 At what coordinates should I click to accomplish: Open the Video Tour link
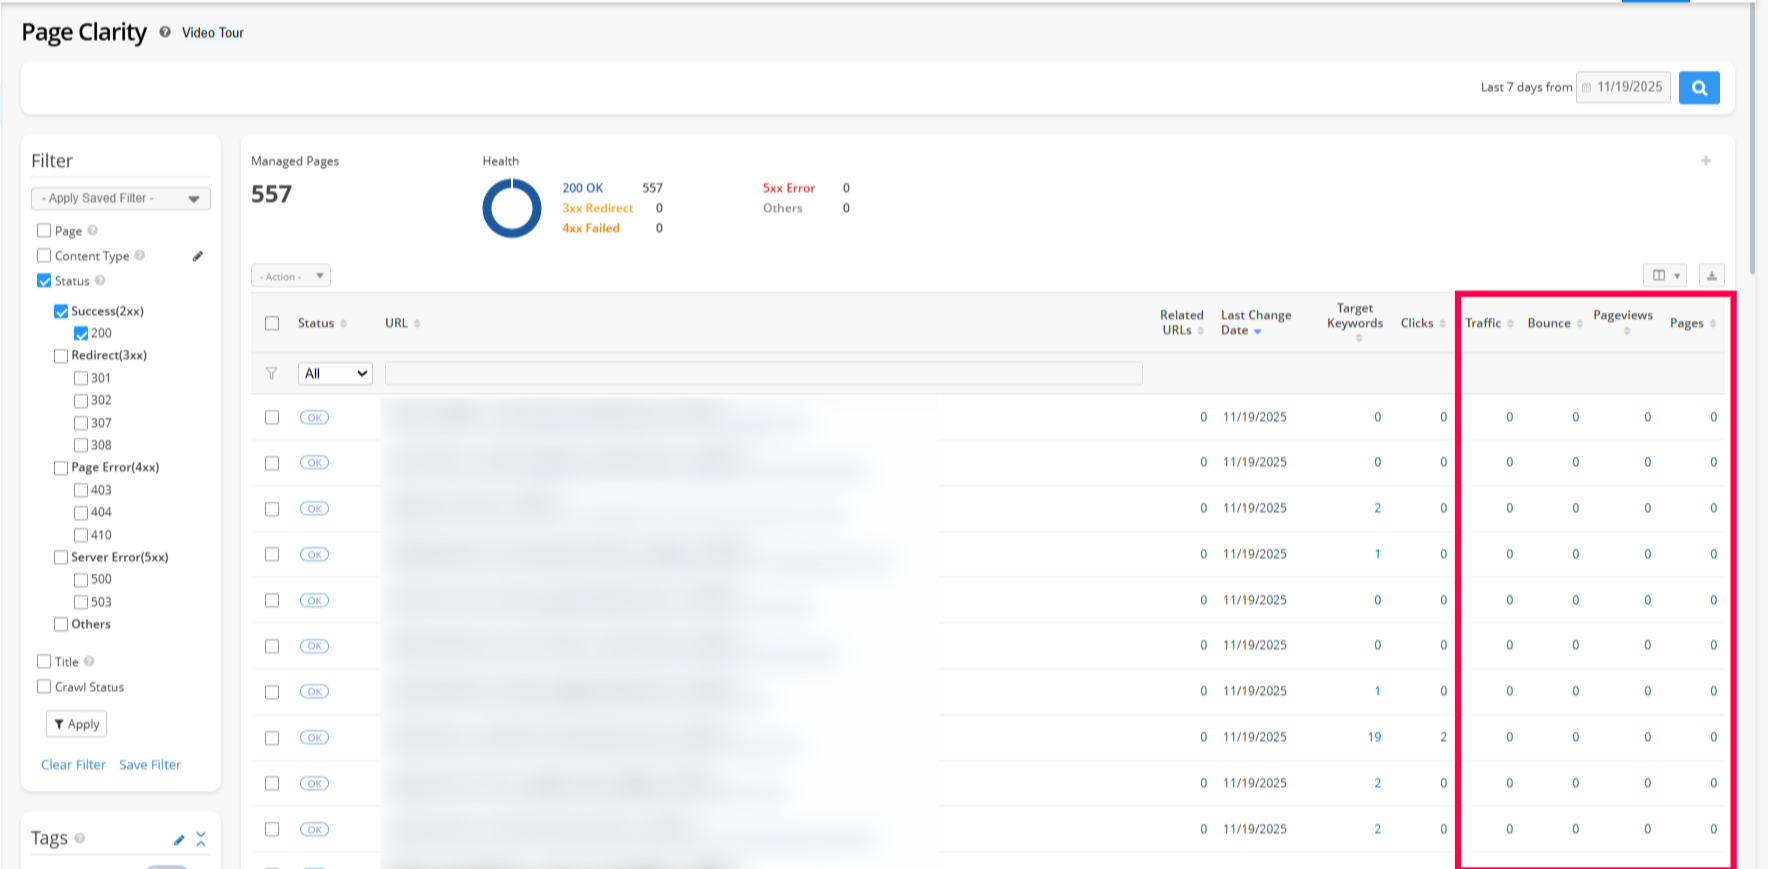point(212,33)
